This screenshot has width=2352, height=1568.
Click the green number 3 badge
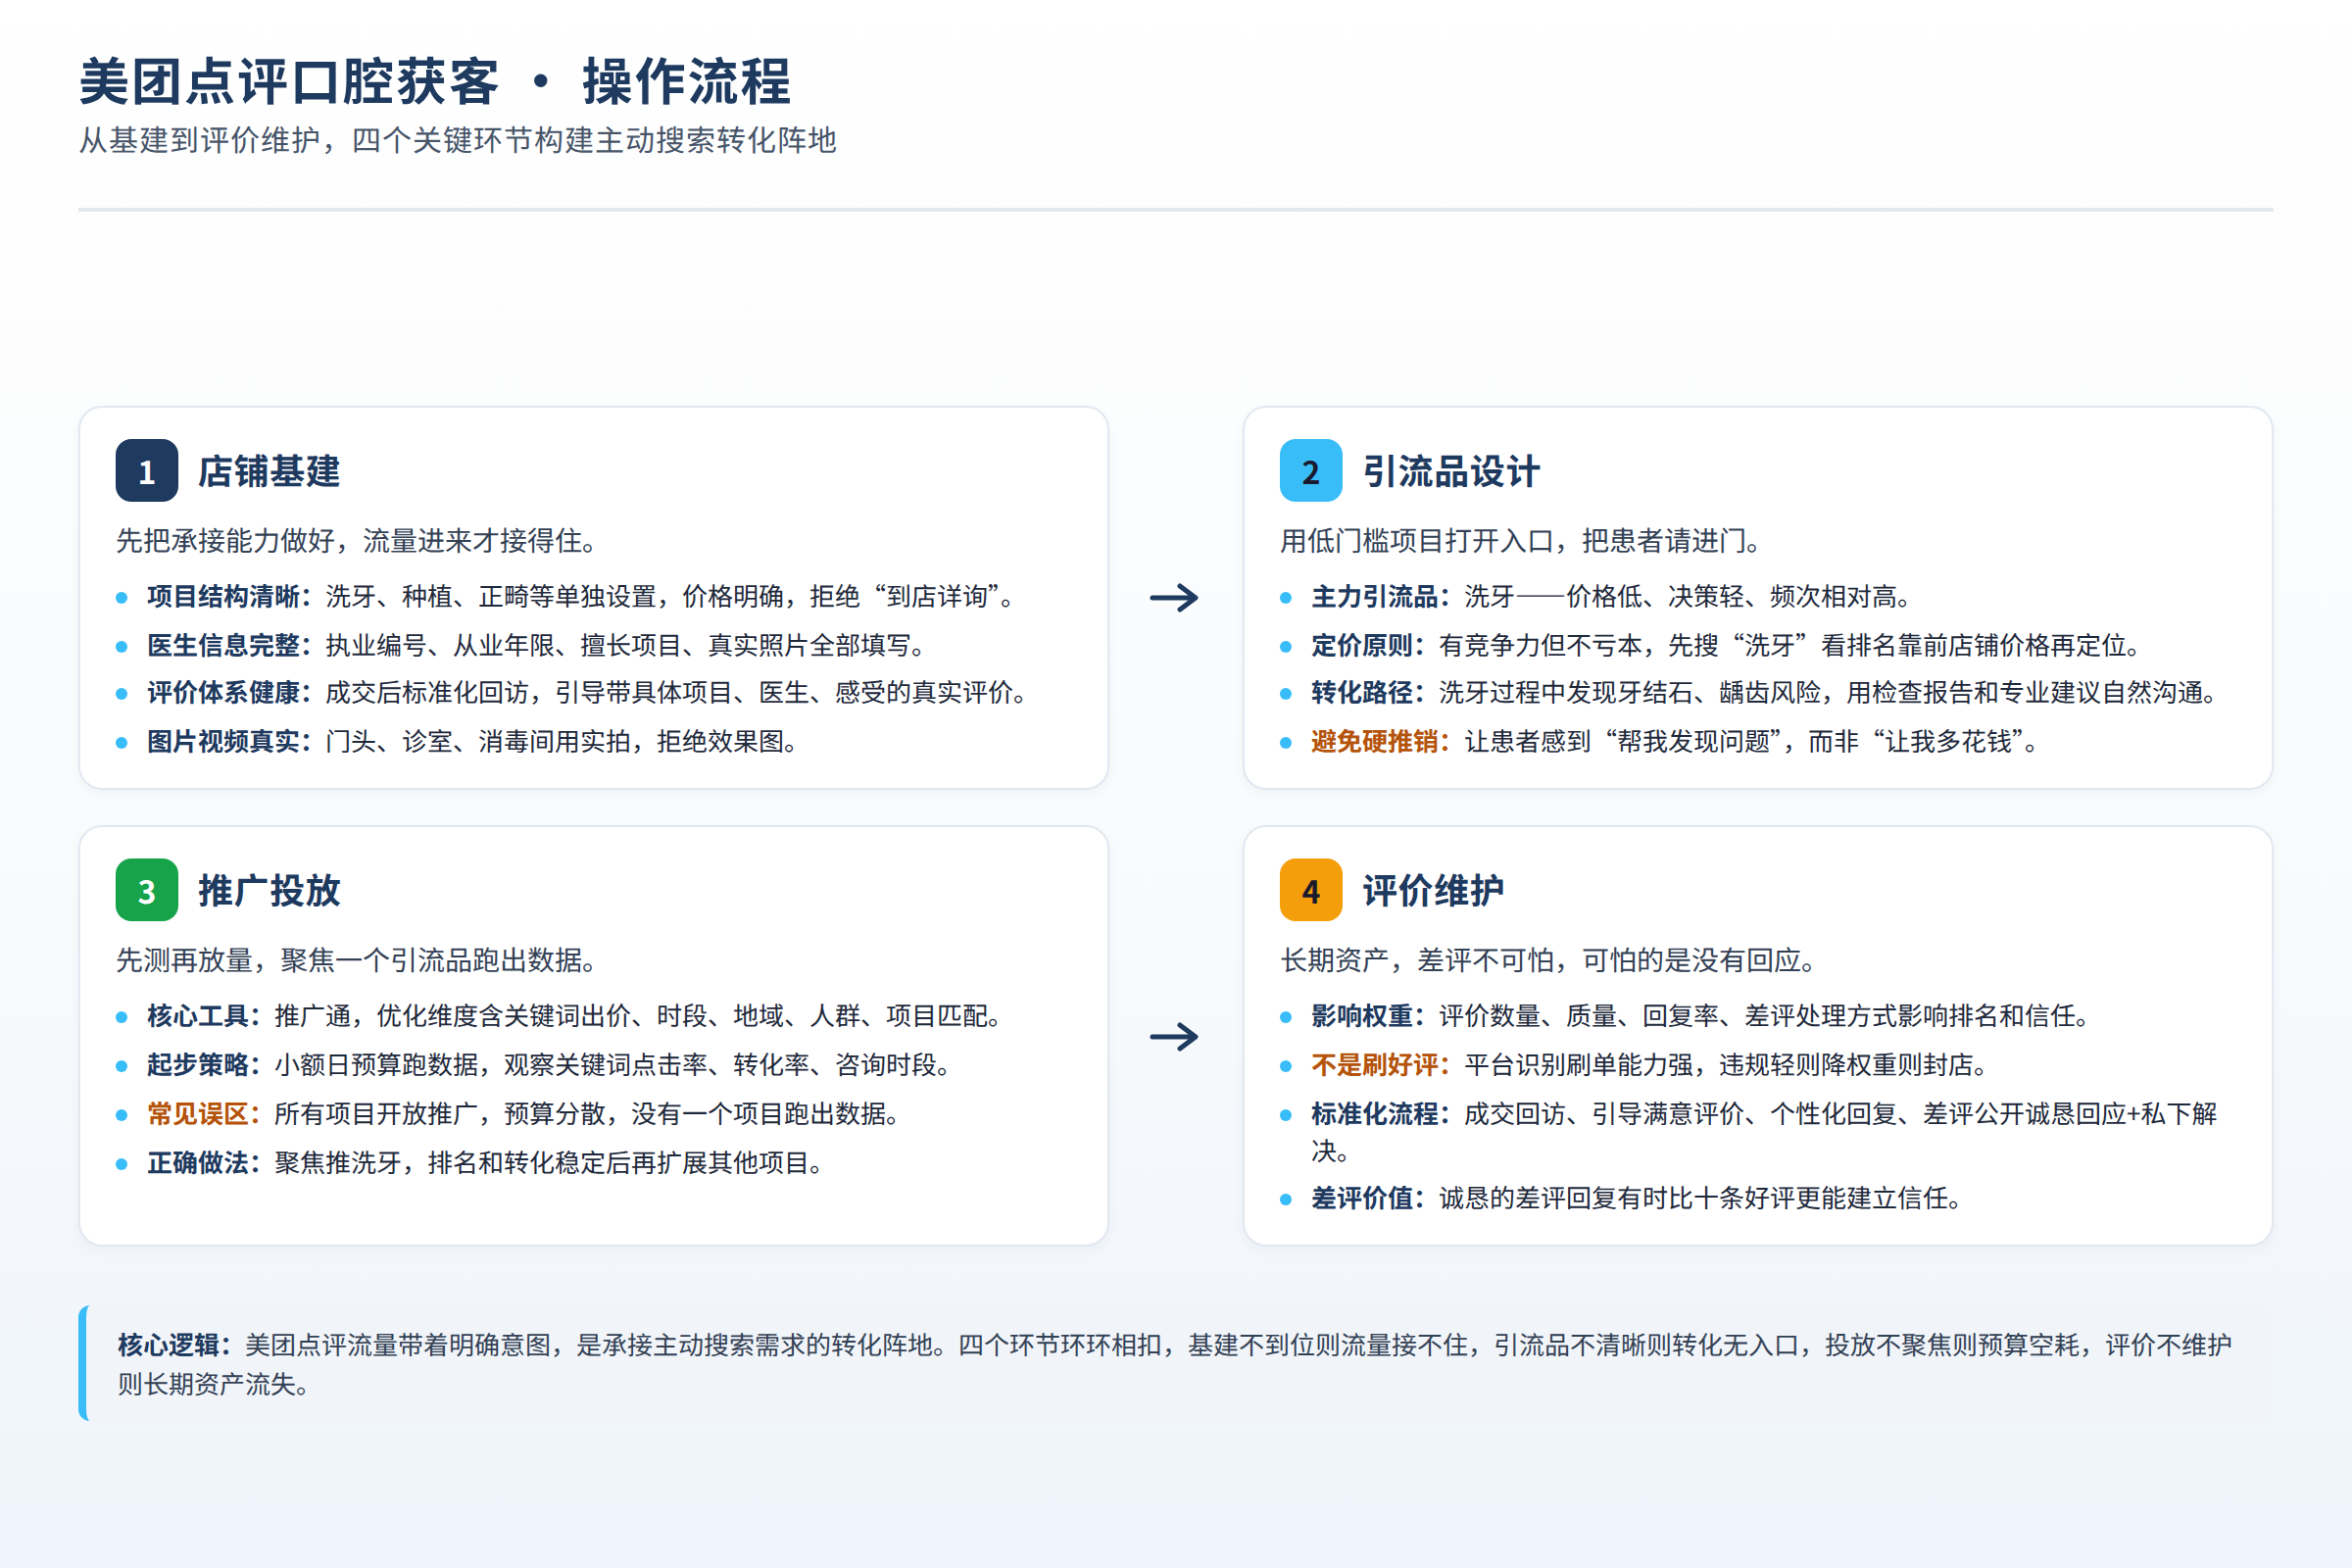click(147, 890)
